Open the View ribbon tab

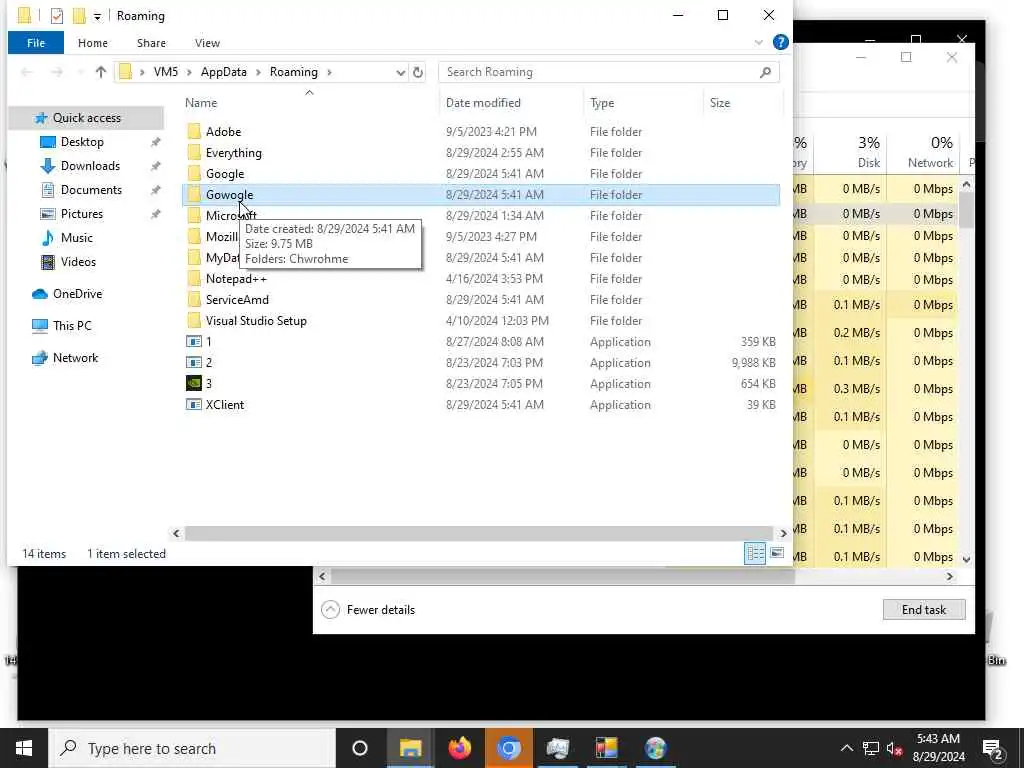coord(207,42)
